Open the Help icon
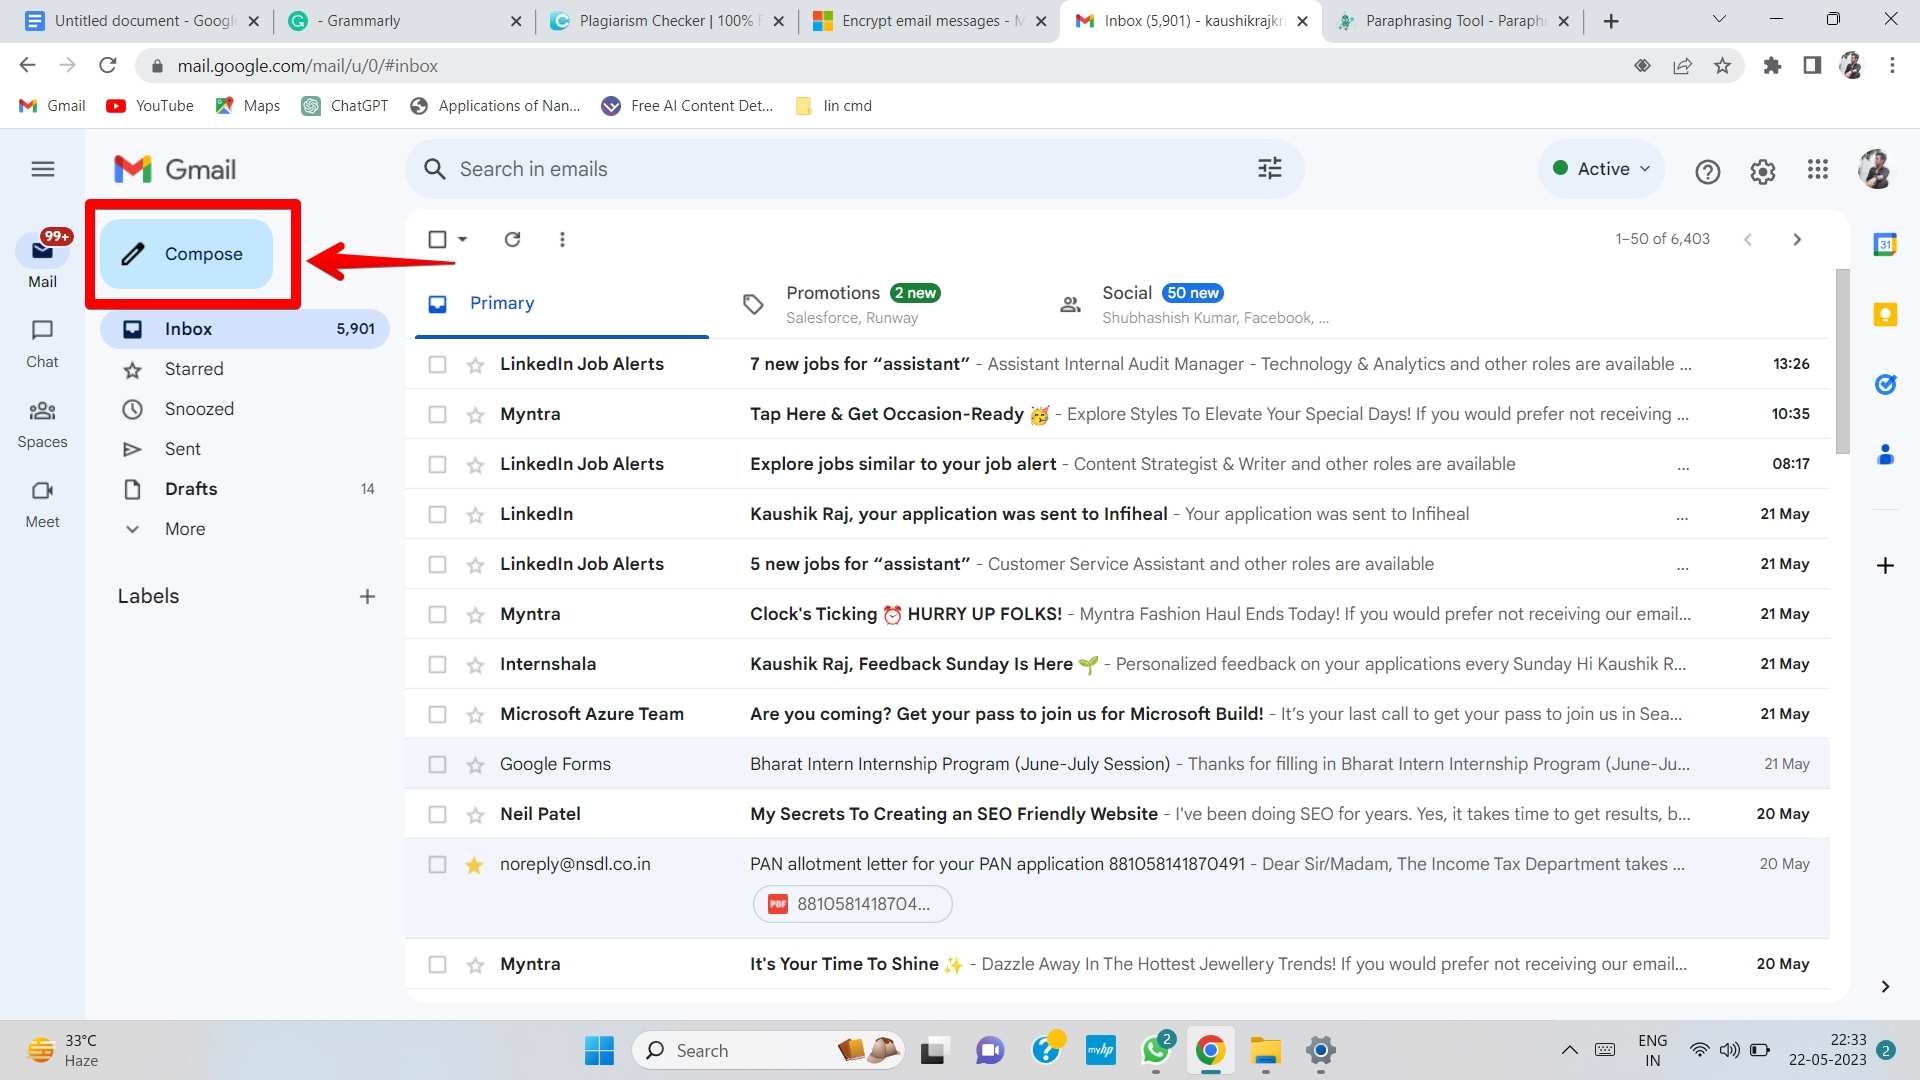 [x=1708, y=171]
